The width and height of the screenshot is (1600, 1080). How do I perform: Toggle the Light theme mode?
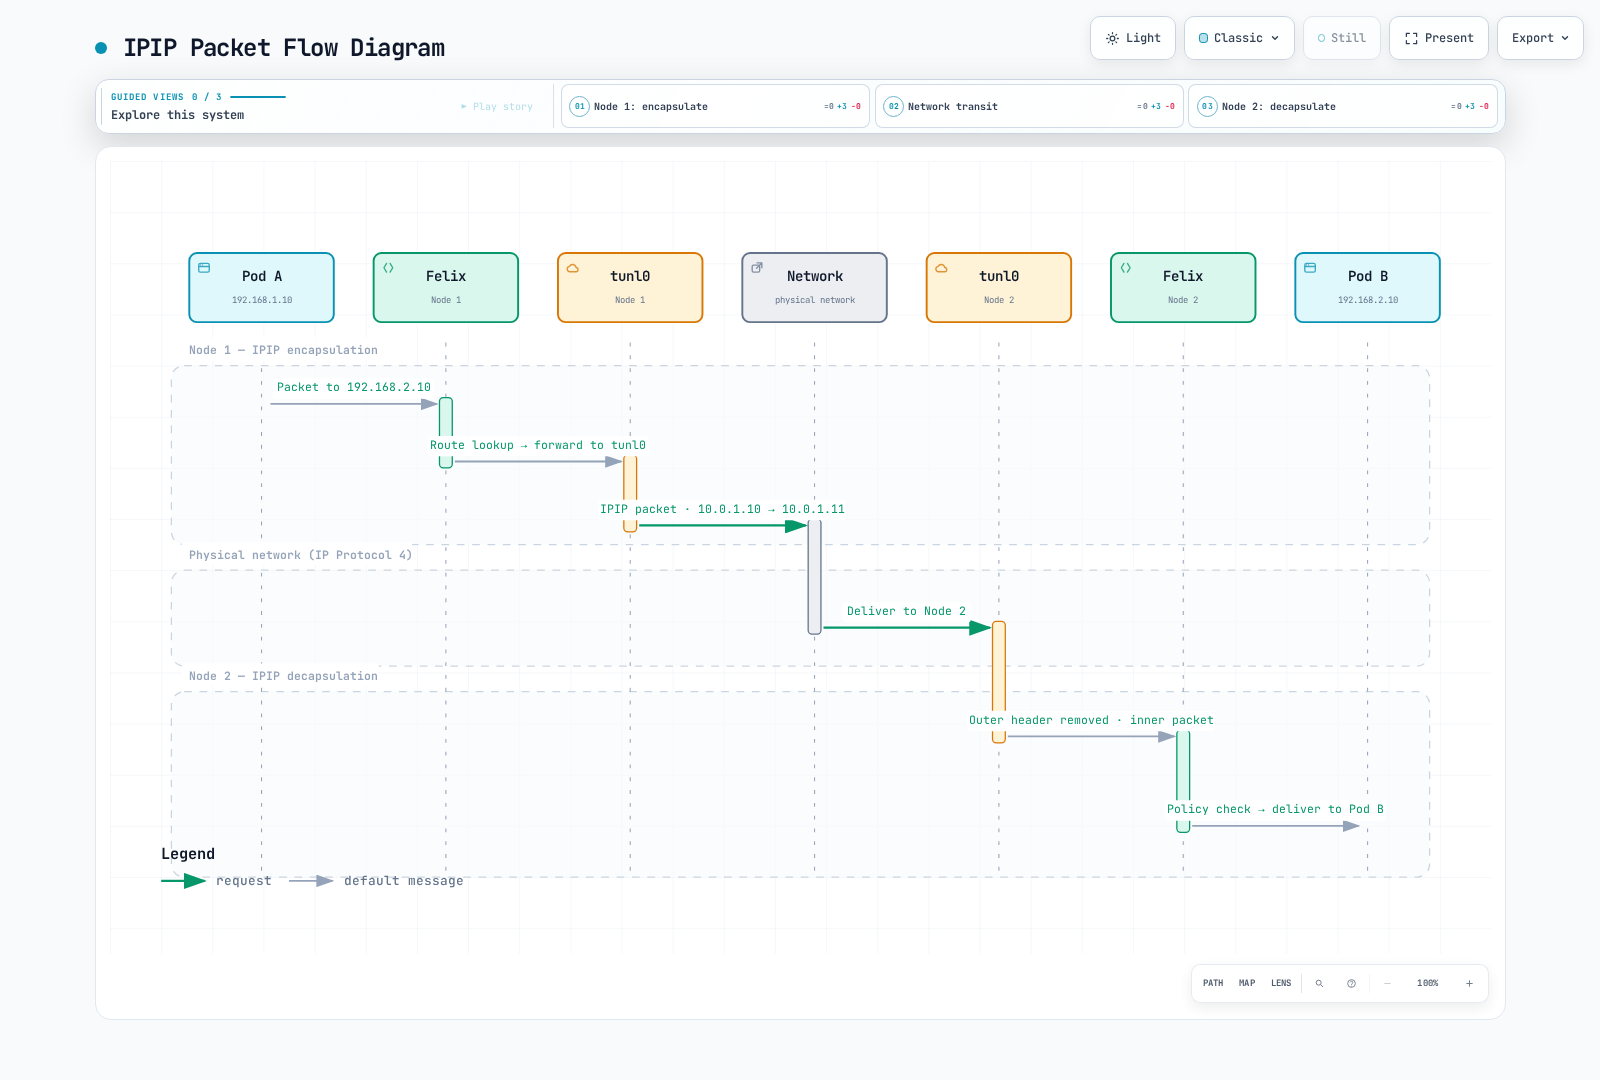(1133, 38)
